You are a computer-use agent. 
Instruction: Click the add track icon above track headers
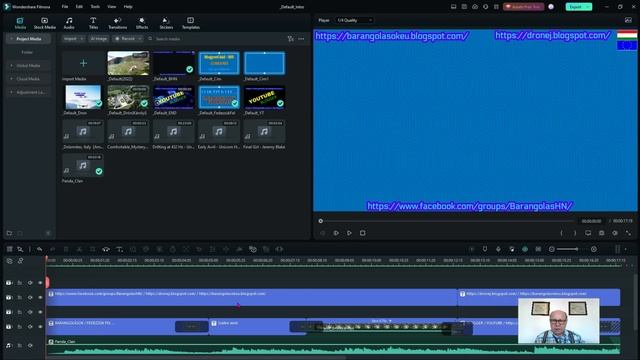[x=9, y=261]
